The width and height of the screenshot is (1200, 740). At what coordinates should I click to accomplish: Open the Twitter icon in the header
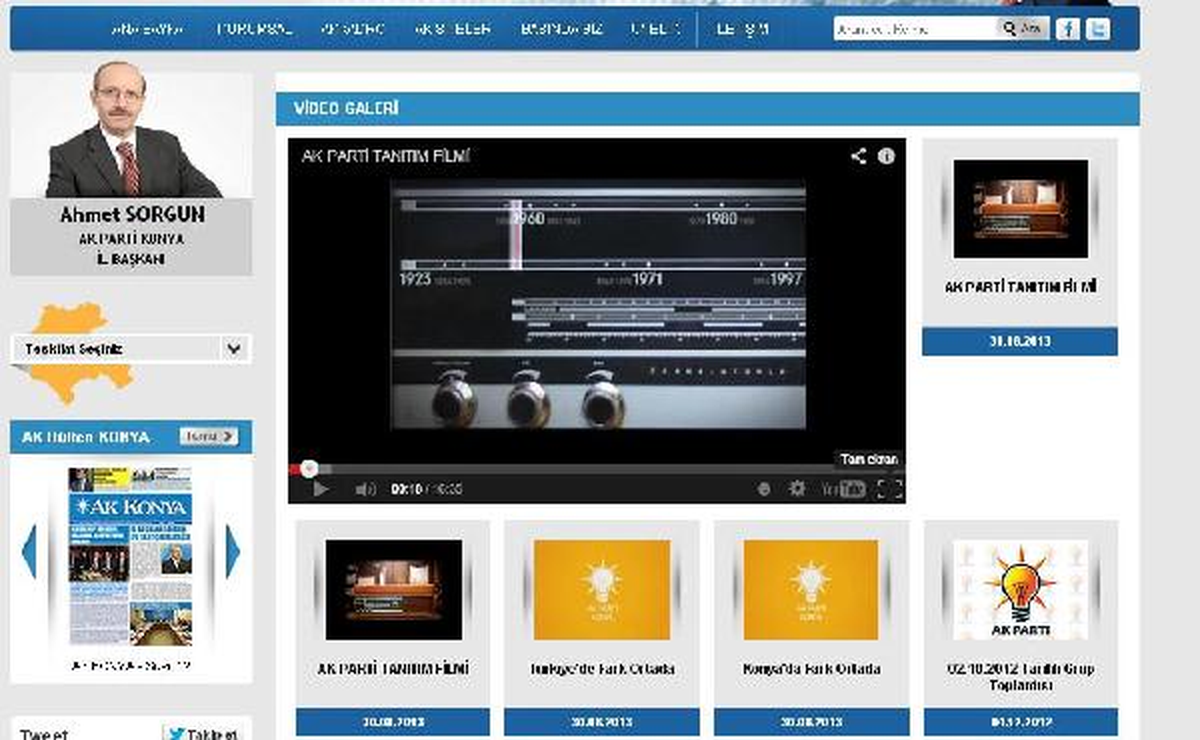pyautogui.click(x=1098, y=29)
